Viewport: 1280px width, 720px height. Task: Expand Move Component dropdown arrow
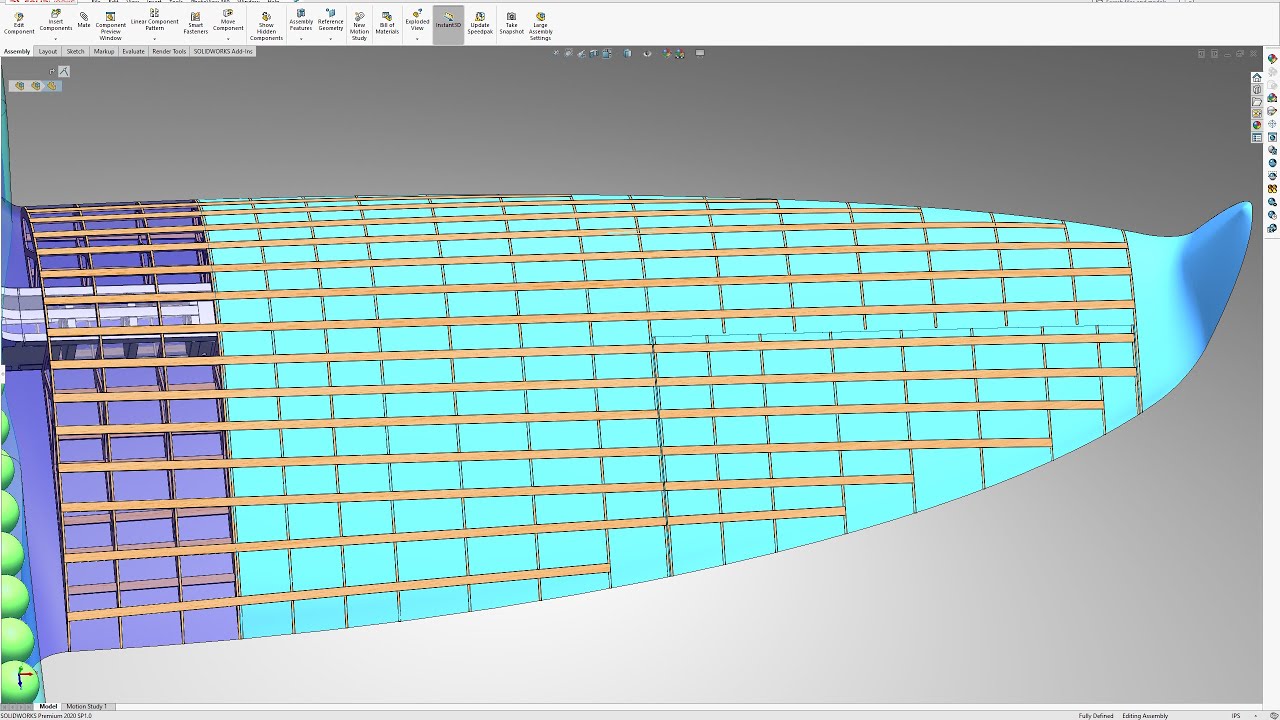(x=228, y=39)
